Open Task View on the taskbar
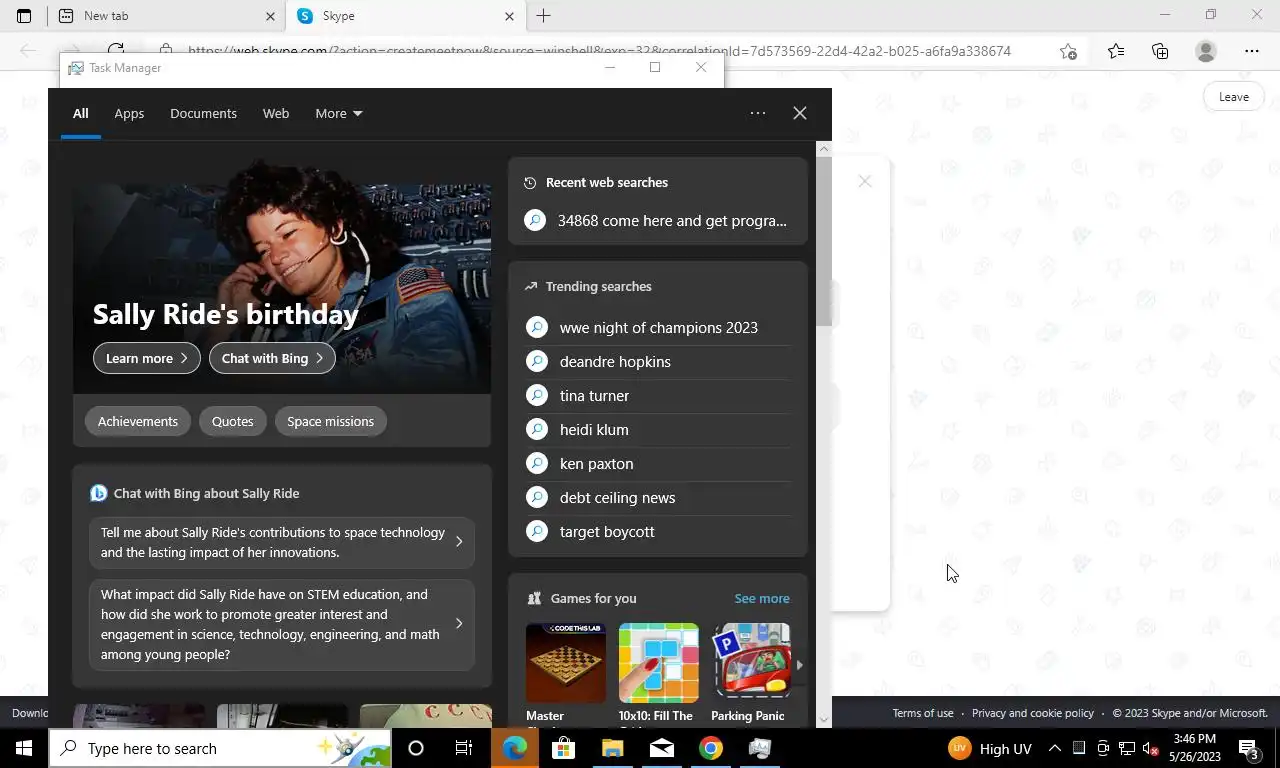Screen dimensions: 1280x768 (464, 748)
